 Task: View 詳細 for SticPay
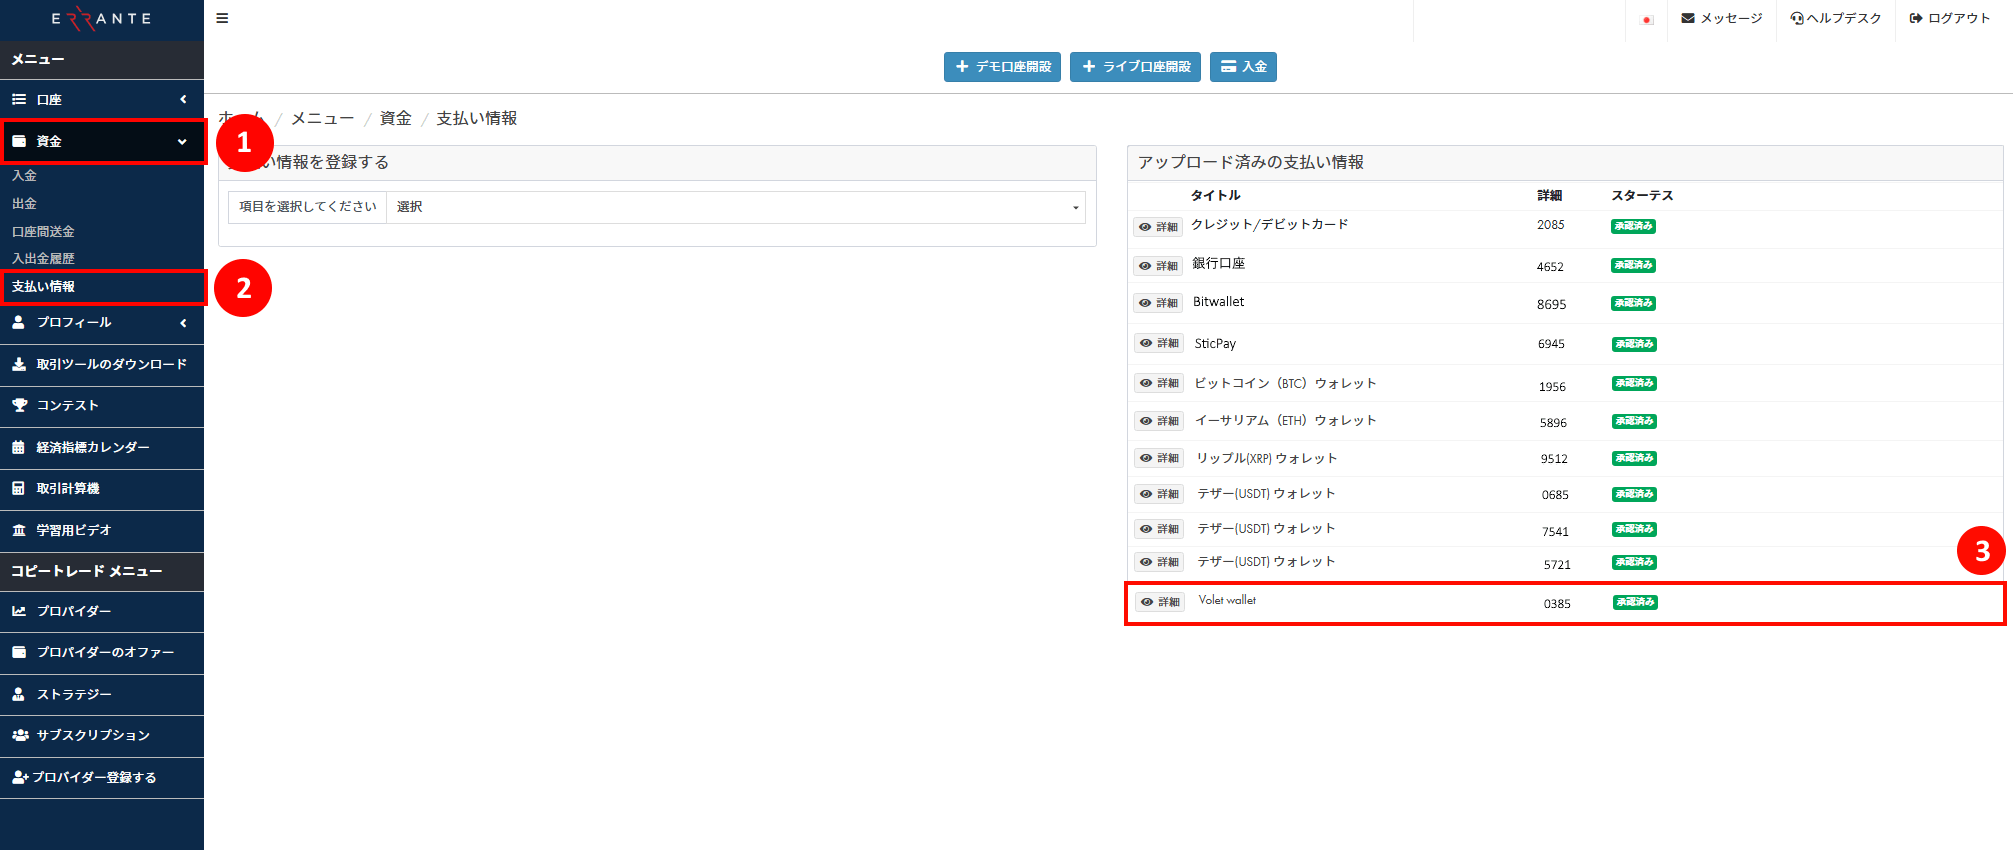1159,343
